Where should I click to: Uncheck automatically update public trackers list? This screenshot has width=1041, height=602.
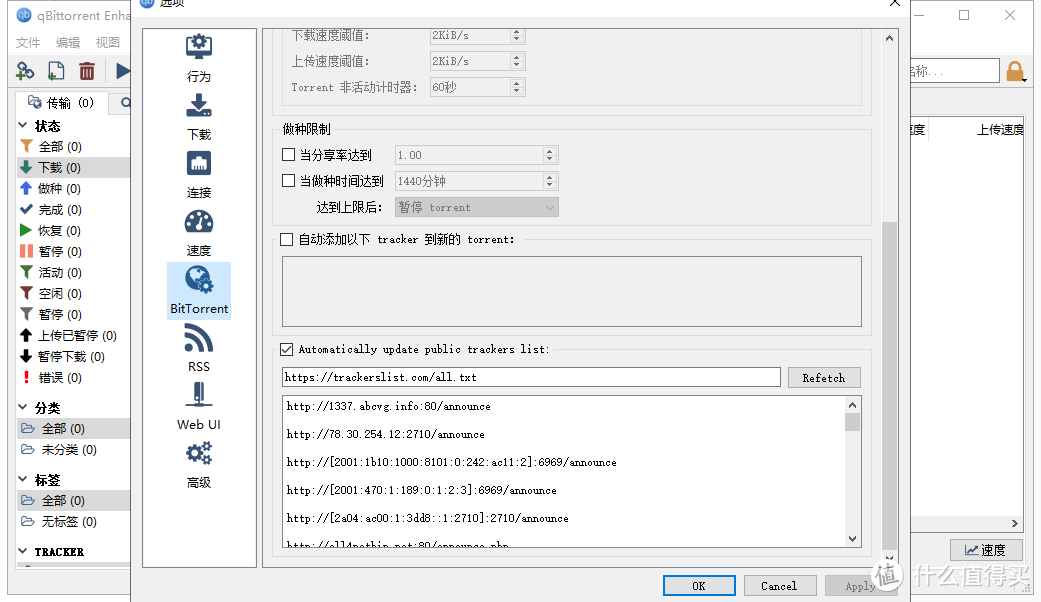pos(286,348)
